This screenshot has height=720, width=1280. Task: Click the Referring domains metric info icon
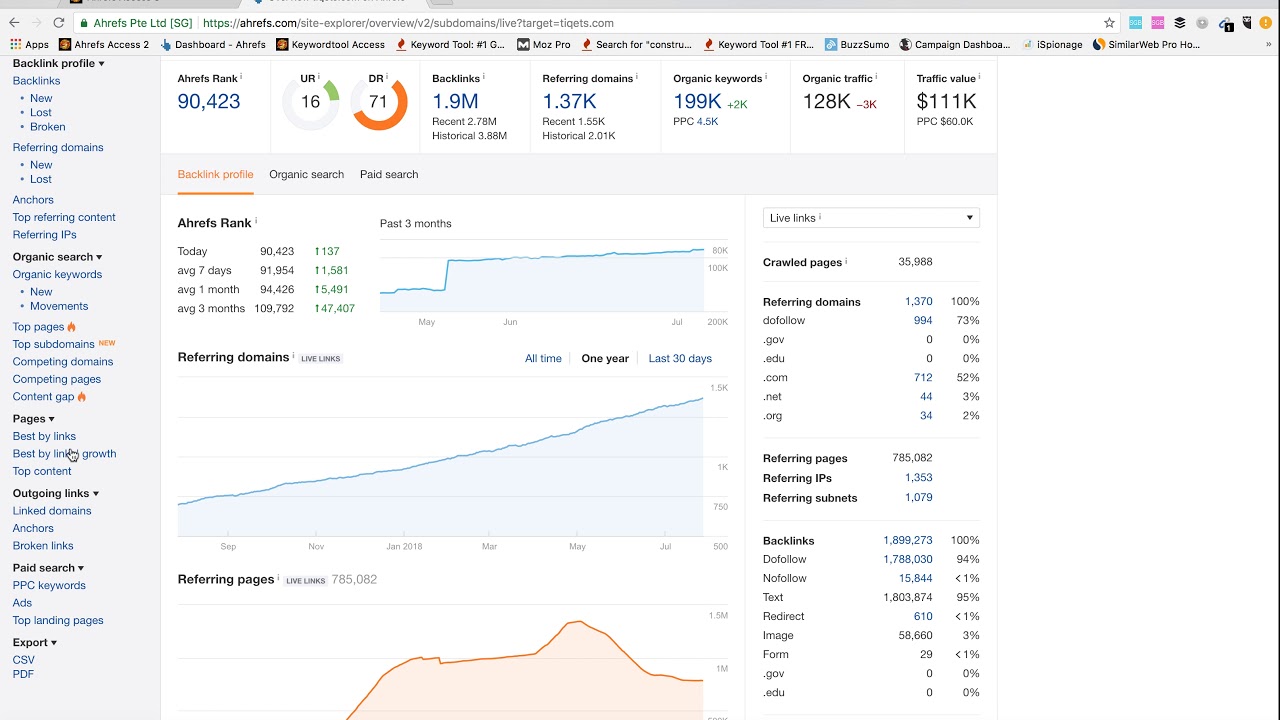637,76
